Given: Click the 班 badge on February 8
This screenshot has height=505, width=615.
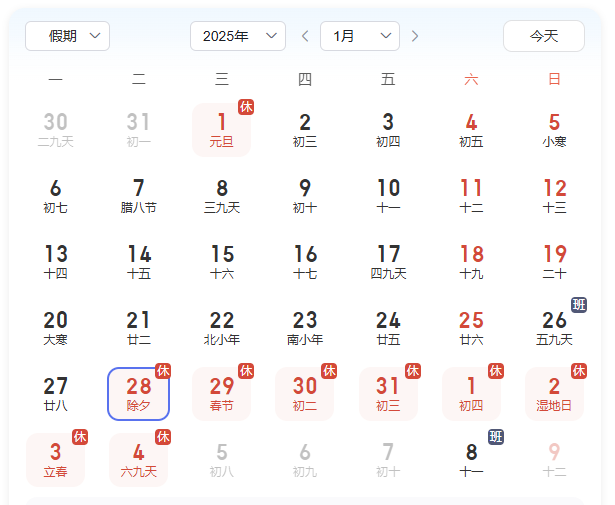Looking at the screenshot, I should [496, 437].
